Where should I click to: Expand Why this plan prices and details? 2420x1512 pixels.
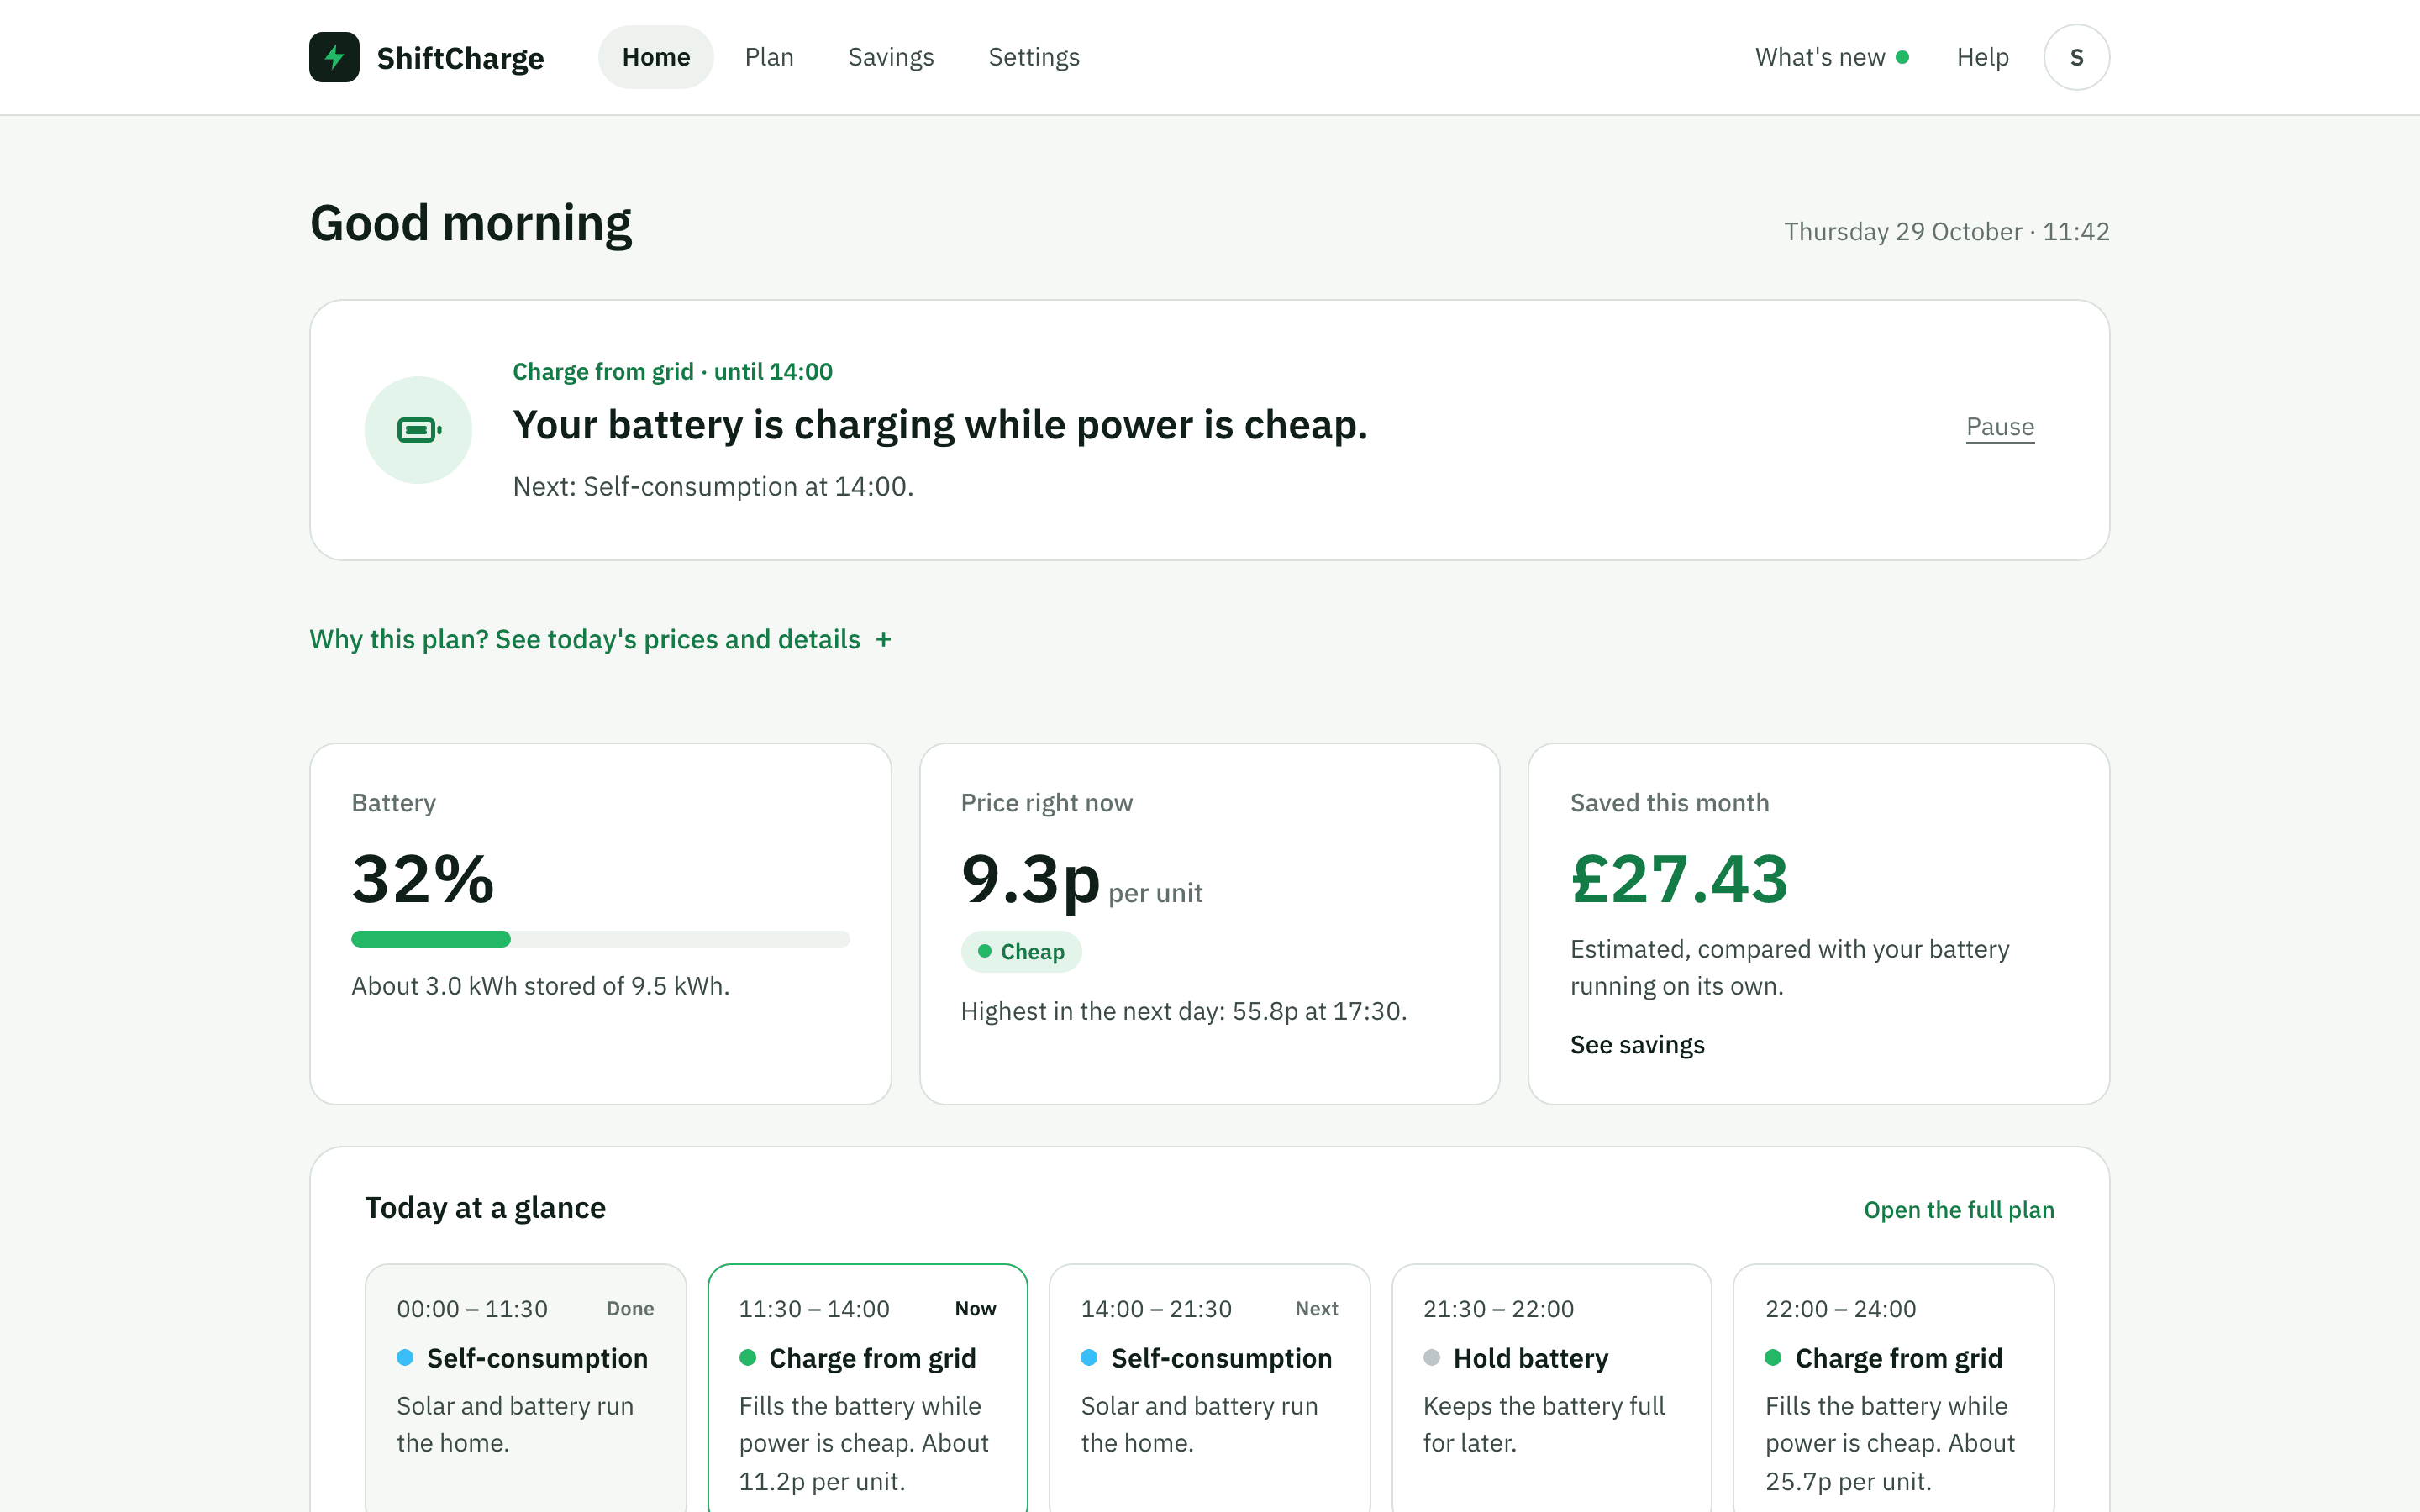point(600,639)
